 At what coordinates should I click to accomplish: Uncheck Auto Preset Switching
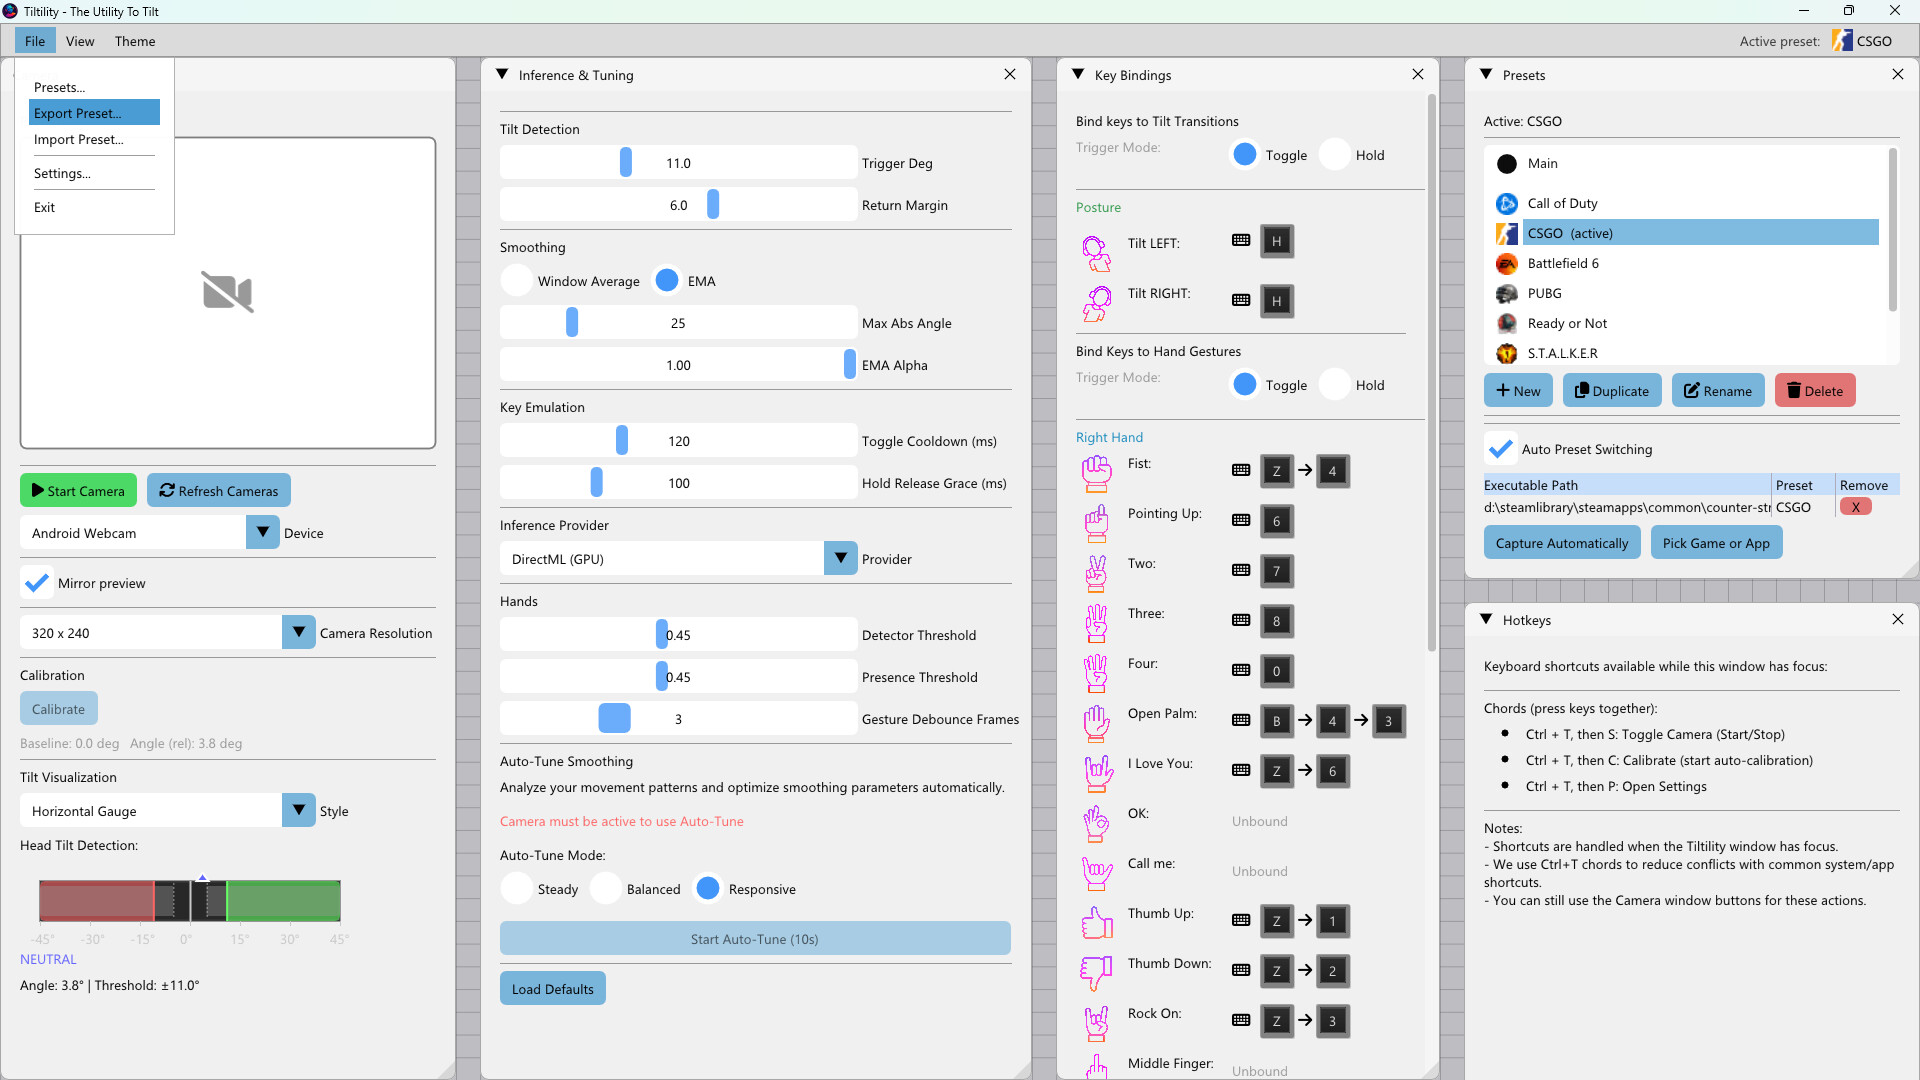tap(1501, 448)
